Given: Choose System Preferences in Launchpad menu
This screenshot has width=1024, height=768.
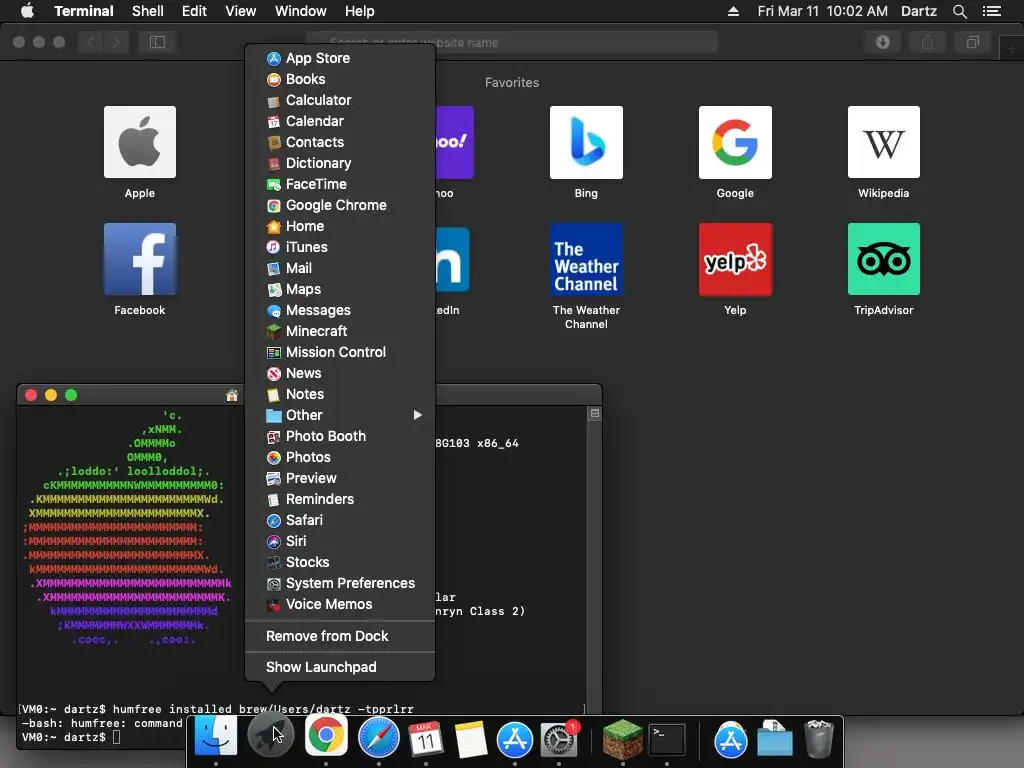Looking at the screenshot, I should (340, 583).
